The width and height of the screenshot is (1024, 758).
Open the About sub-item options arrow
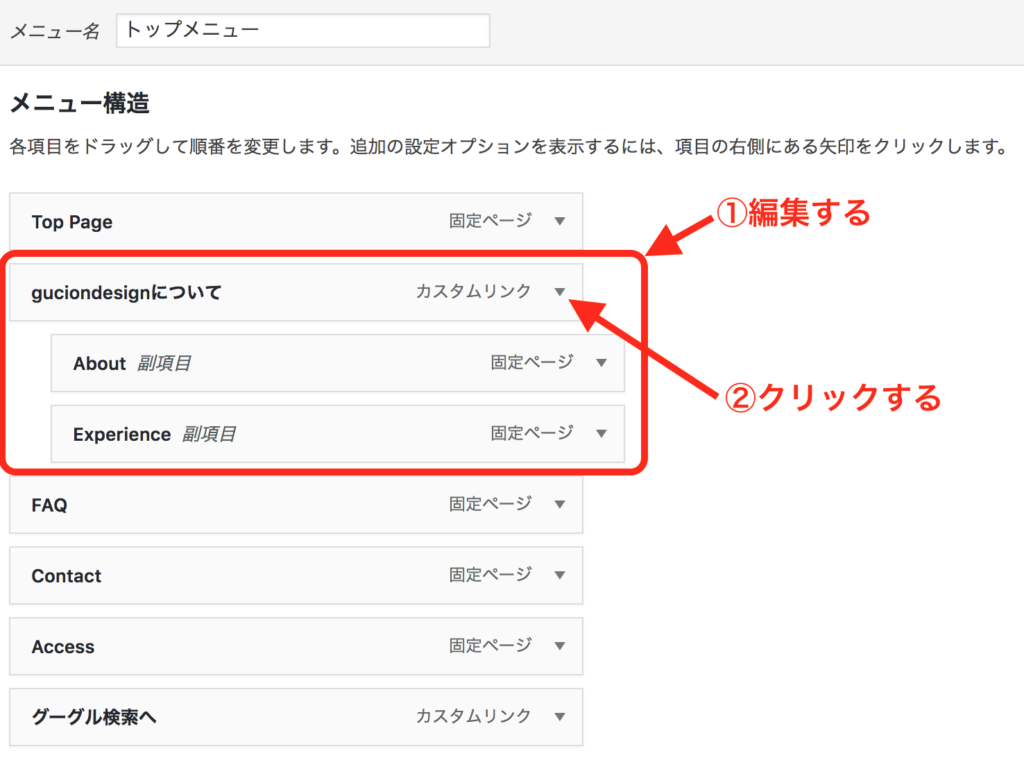point(601,363)
